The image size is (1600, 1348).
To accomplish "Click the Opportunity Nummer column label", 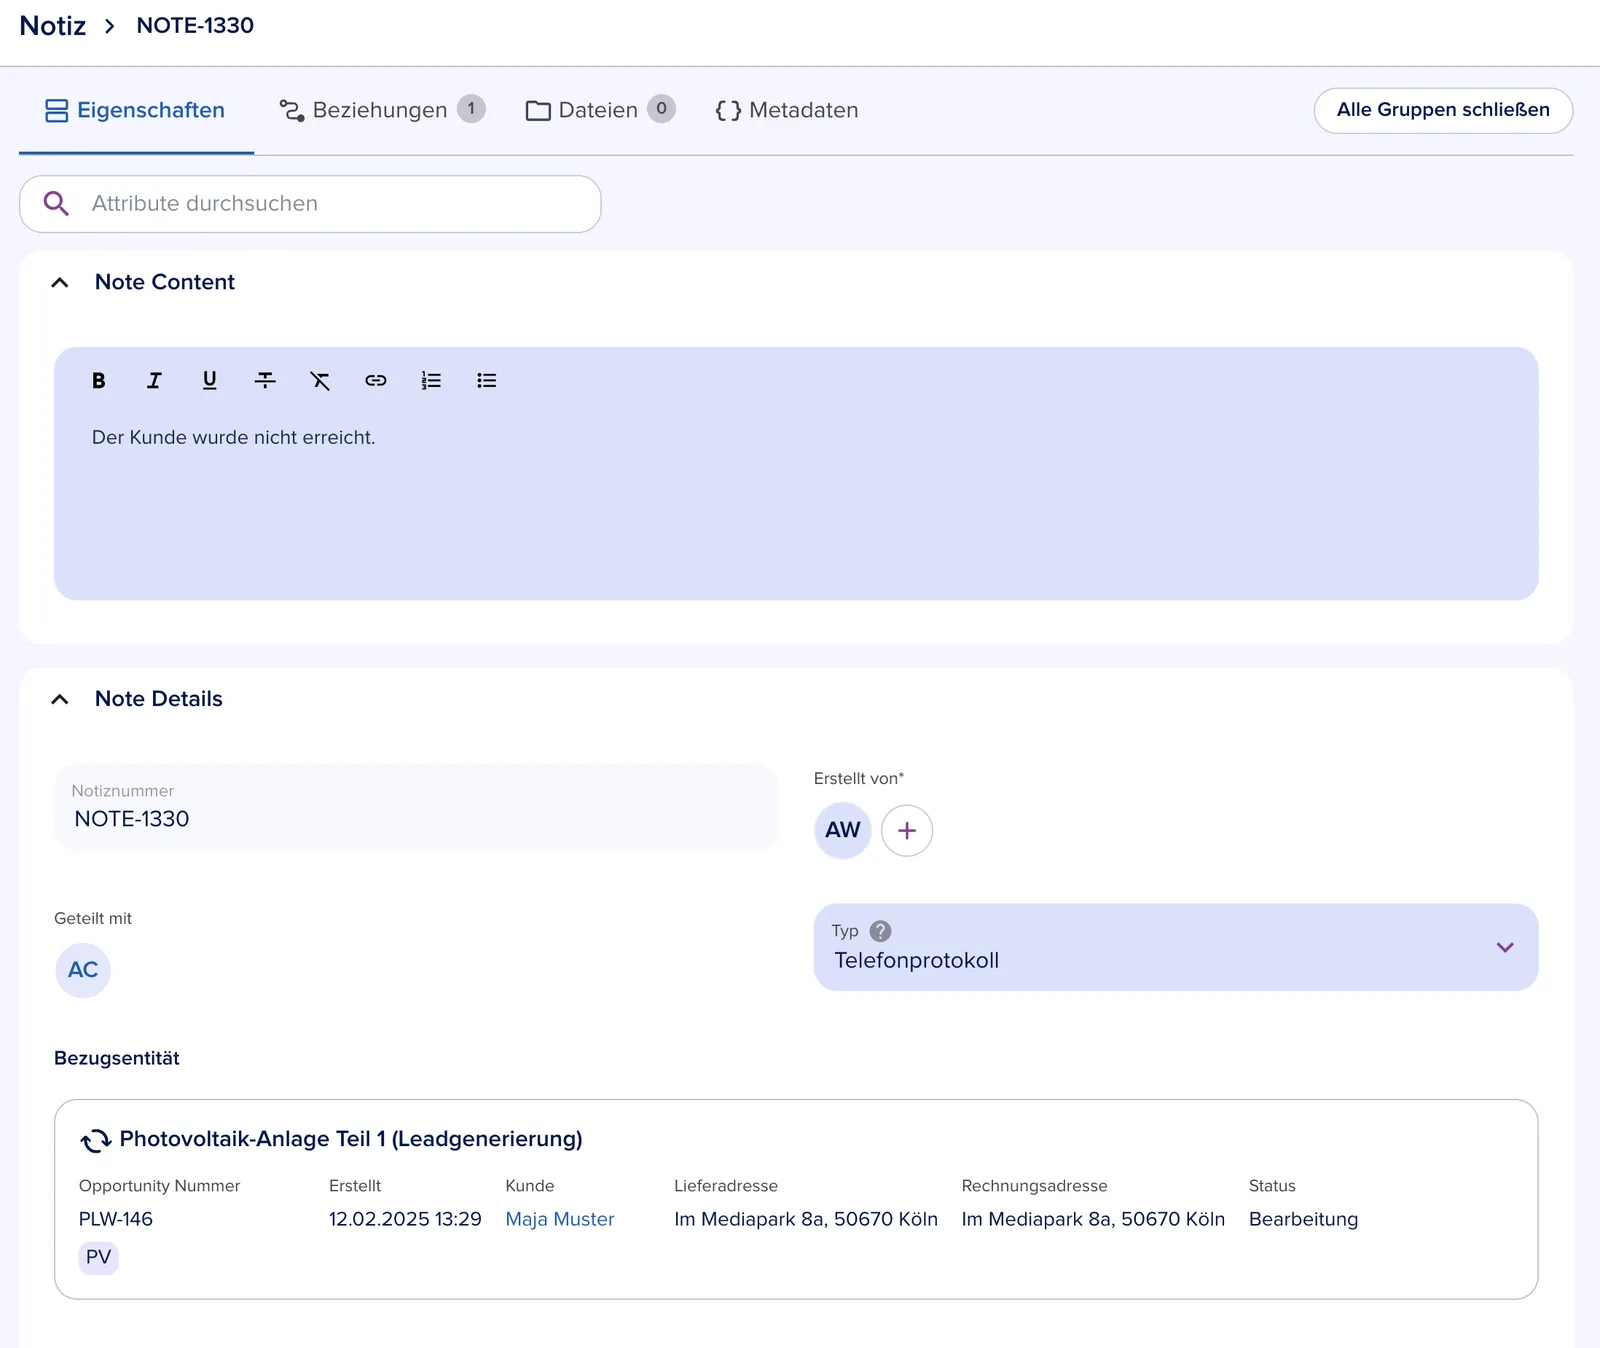I will tap(160, 1185).
